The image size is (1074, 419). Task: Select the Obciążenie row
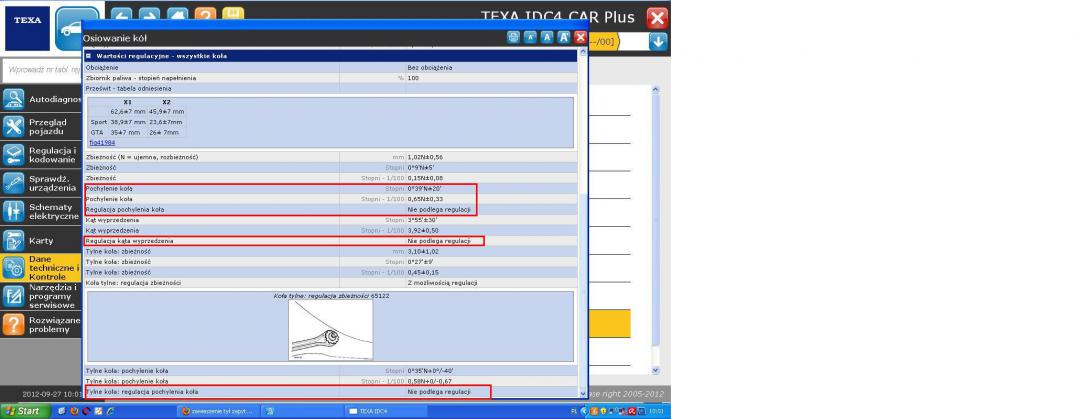pyautogui.click(x=330, y=68)
